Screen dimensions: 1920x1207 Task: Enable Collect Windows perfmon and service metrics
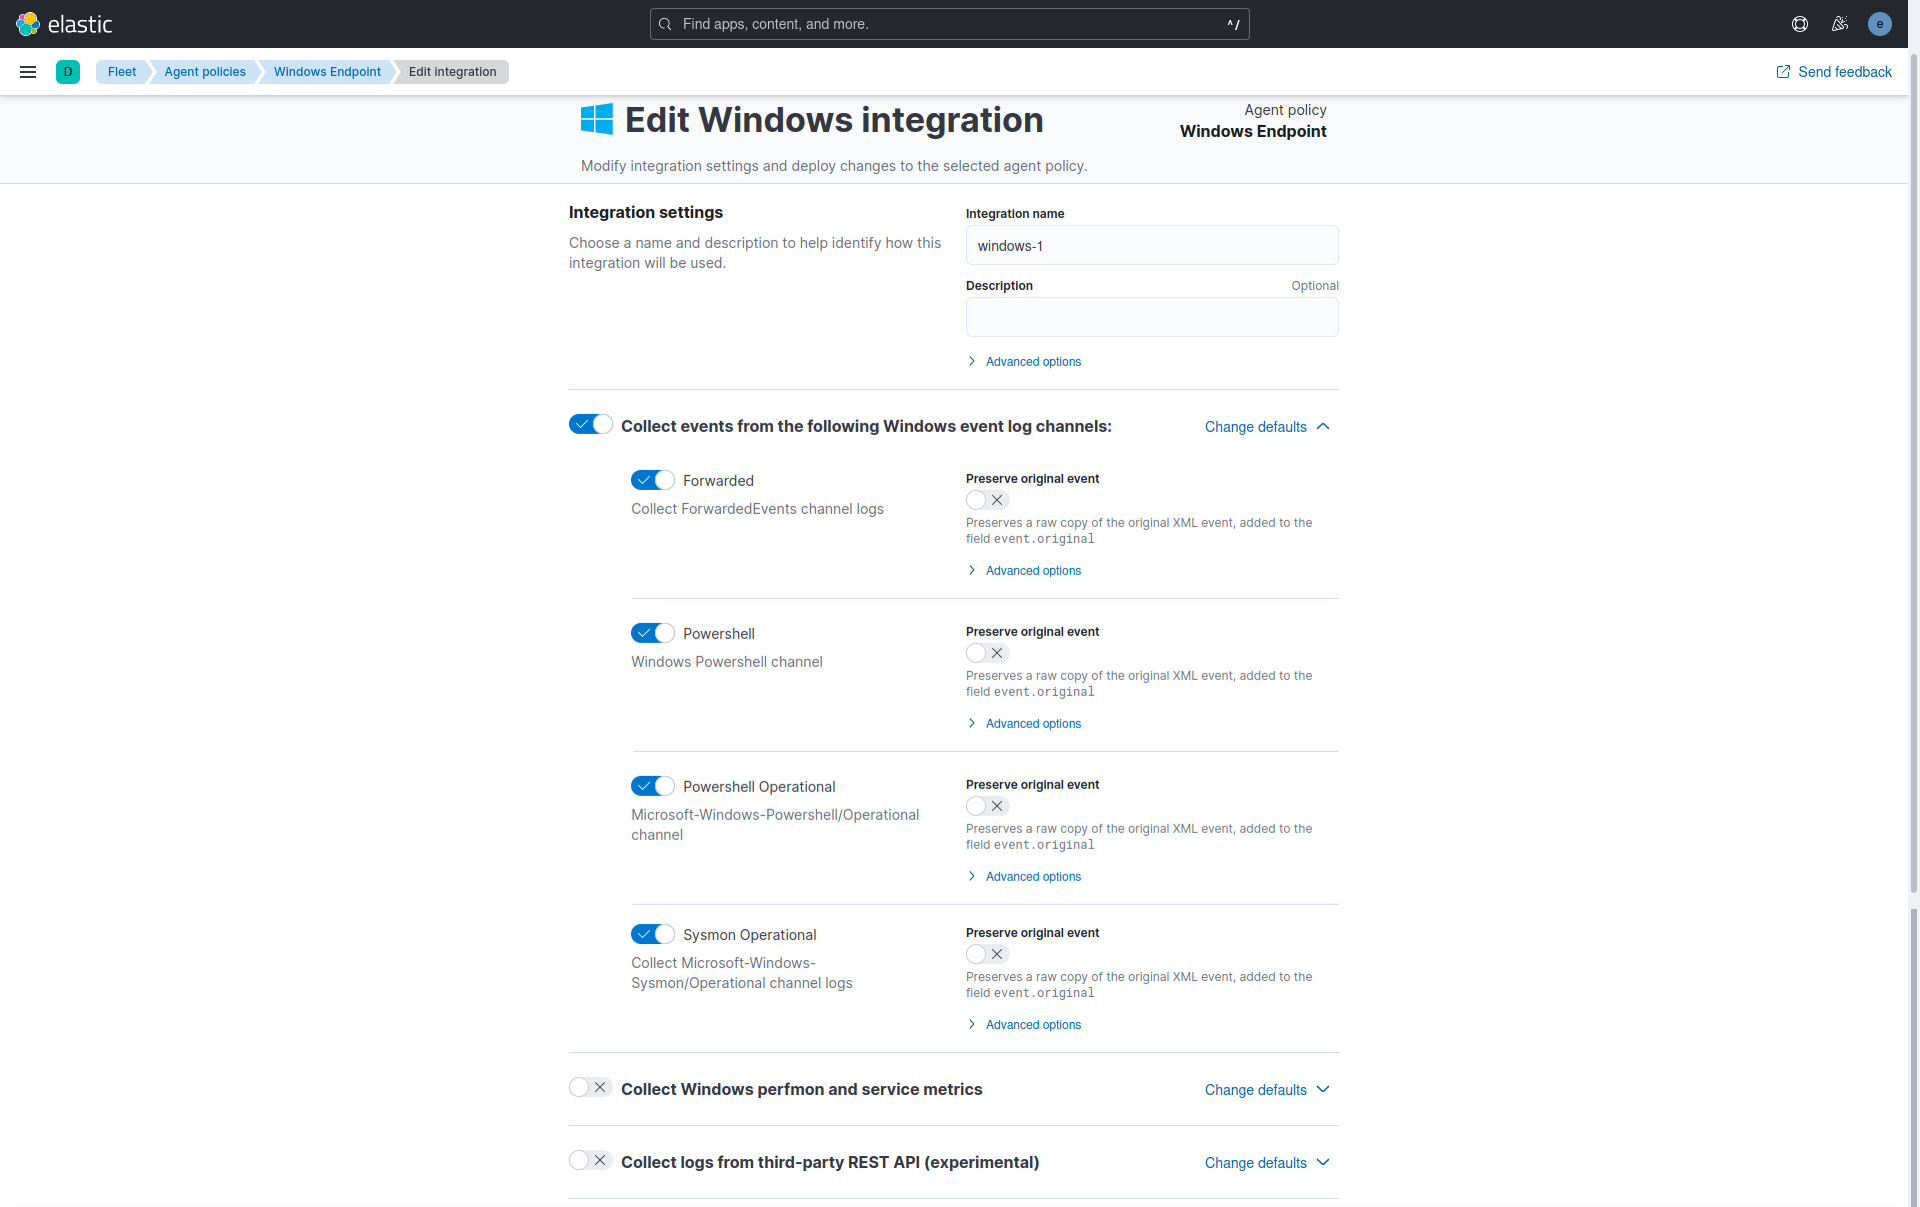[590, 1087]
